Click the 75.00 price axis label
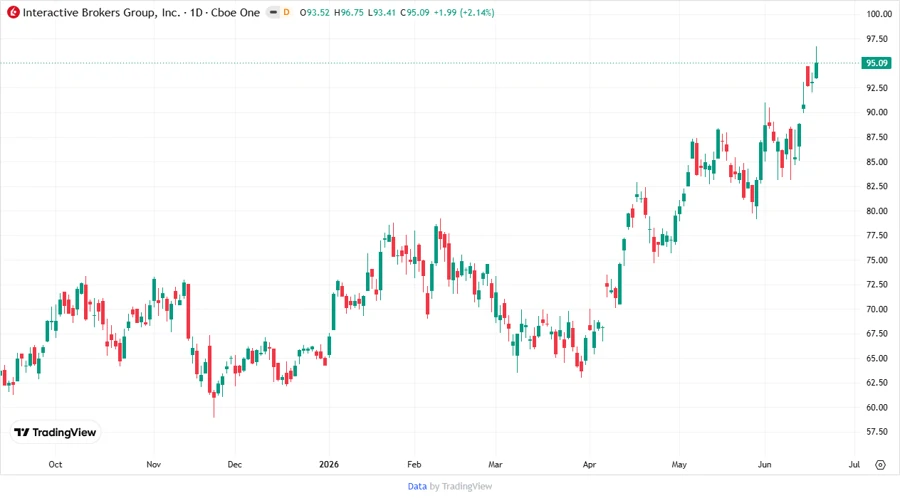 (x=877, y=260)
